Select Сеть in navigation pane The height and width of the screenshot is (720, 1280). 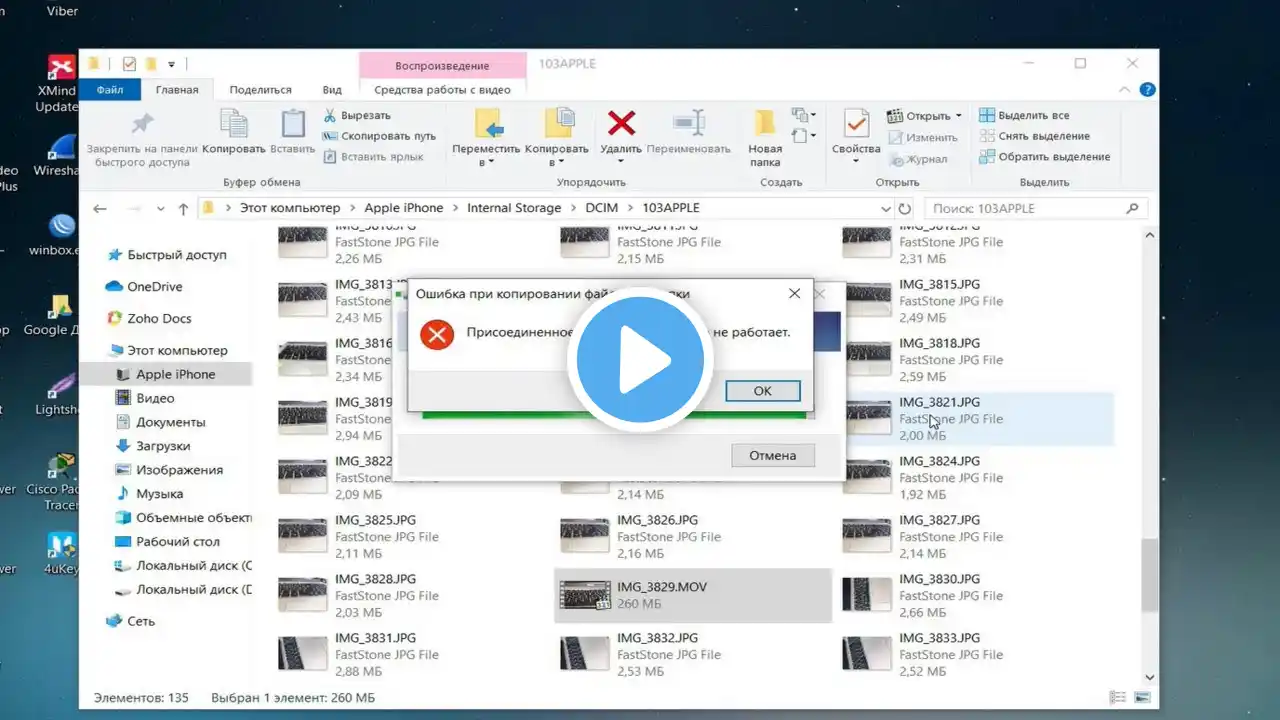[141, 621]
